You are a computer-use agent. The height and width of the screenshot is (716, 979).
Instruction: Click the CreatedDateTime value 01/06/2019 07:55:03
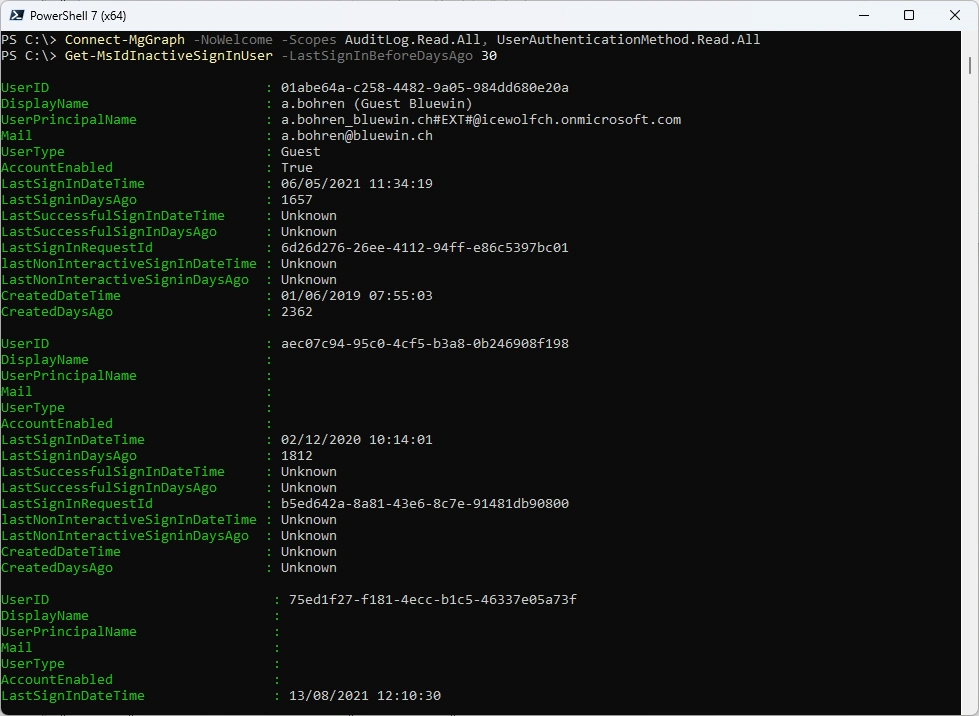point(356,296)
